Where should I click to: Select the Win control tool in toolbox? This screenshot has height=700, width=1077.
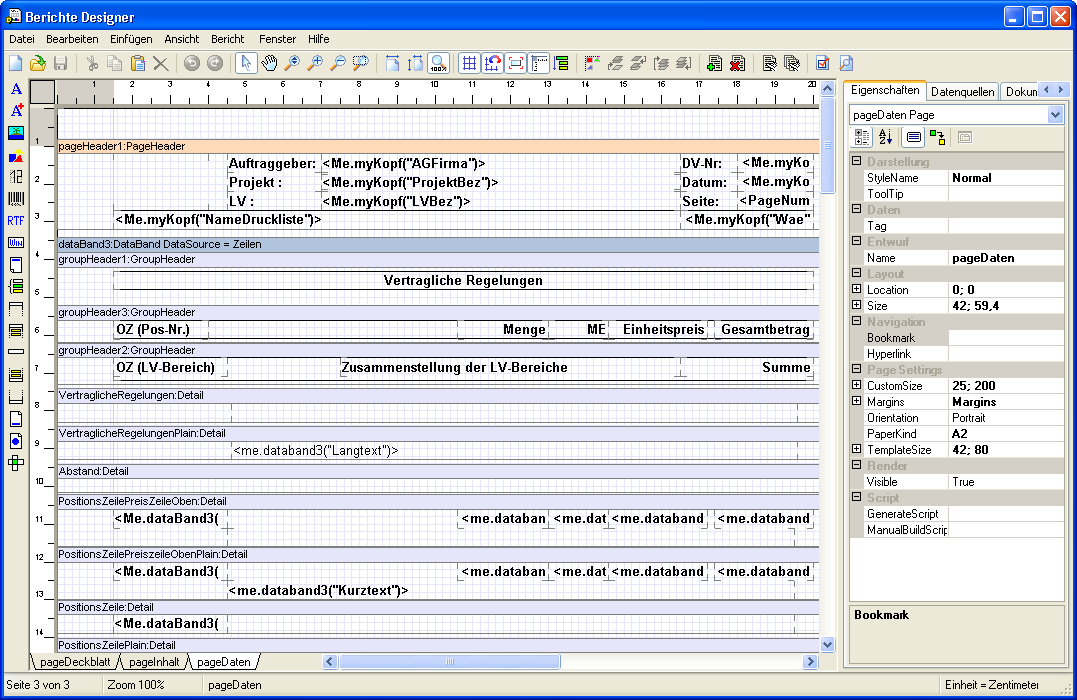16,242
